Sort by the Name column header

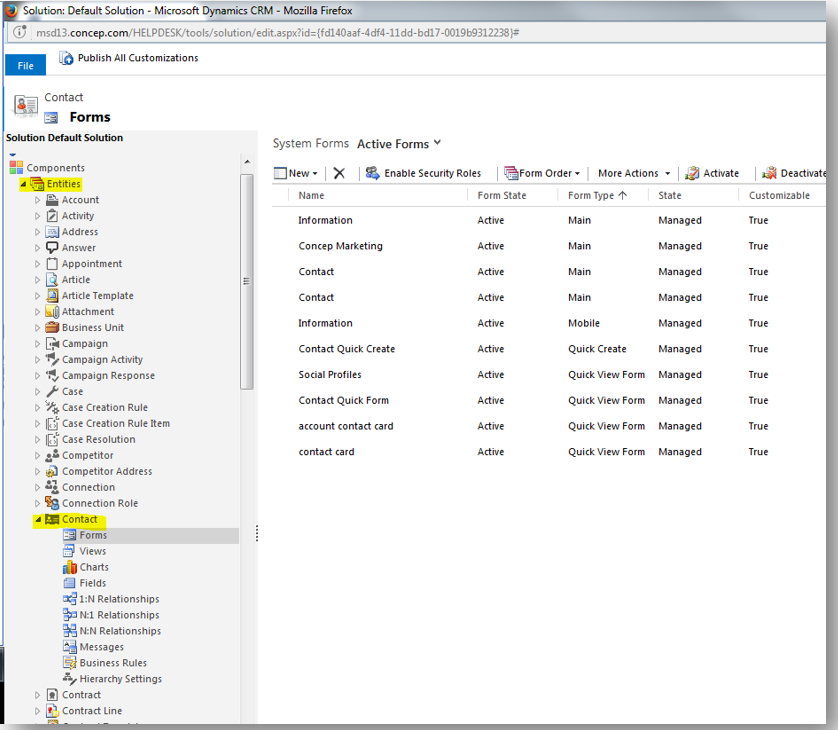coord(311,196)
